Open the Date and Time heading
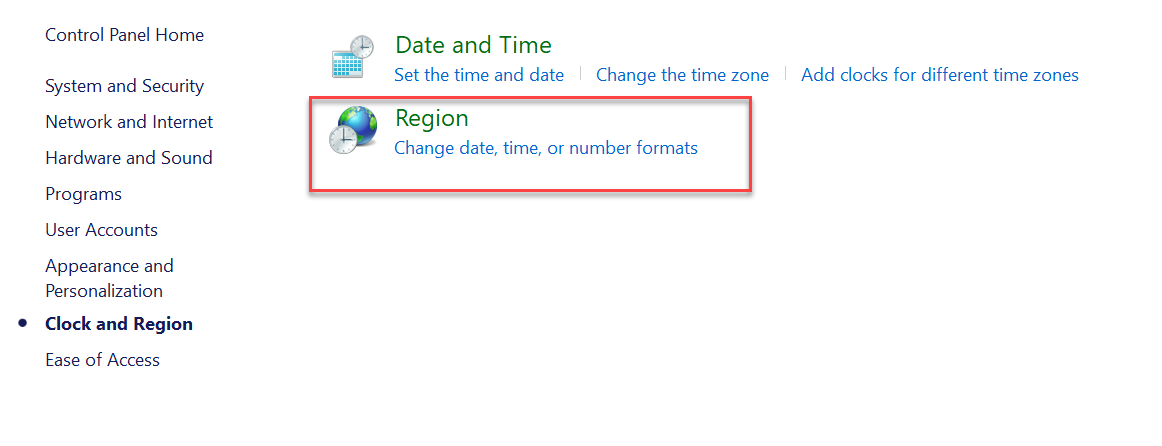The height and width of the screenshot is (446, 1162). click(473, 45)
